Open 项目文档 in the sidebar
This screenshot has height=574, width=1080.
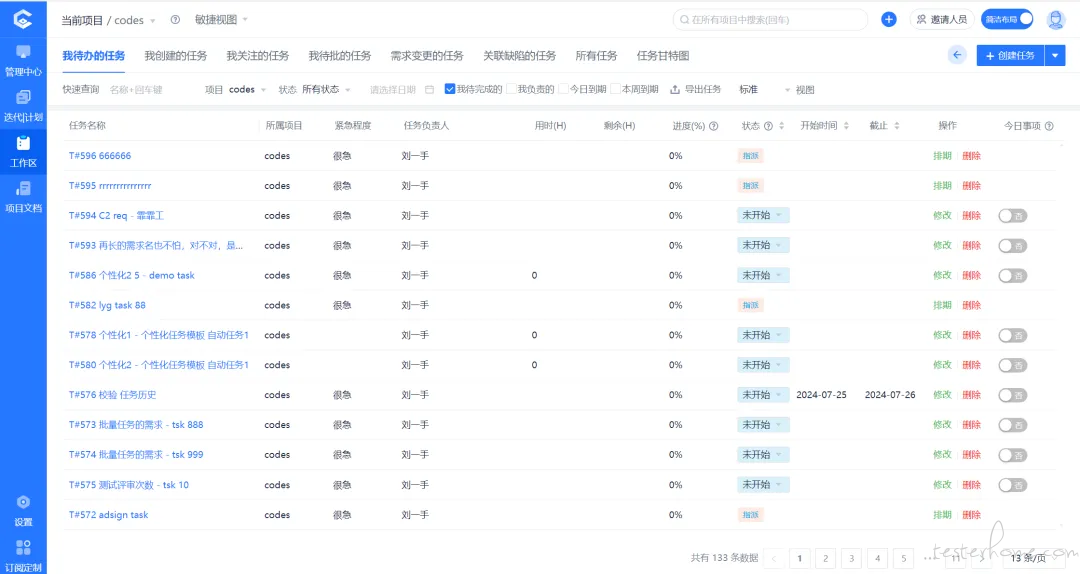click(23, 197)
